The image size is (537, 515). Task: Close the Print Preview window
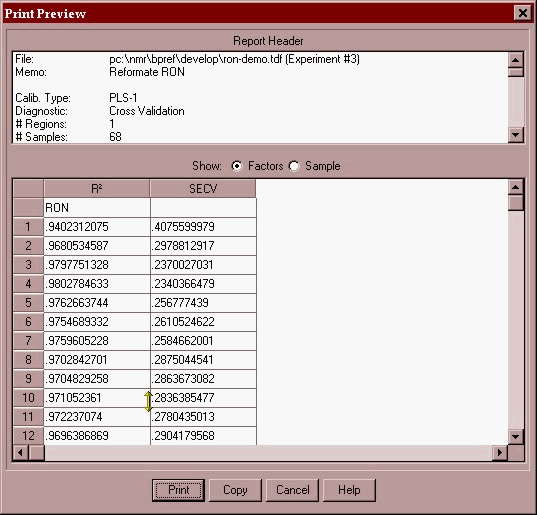pos(523,13)
